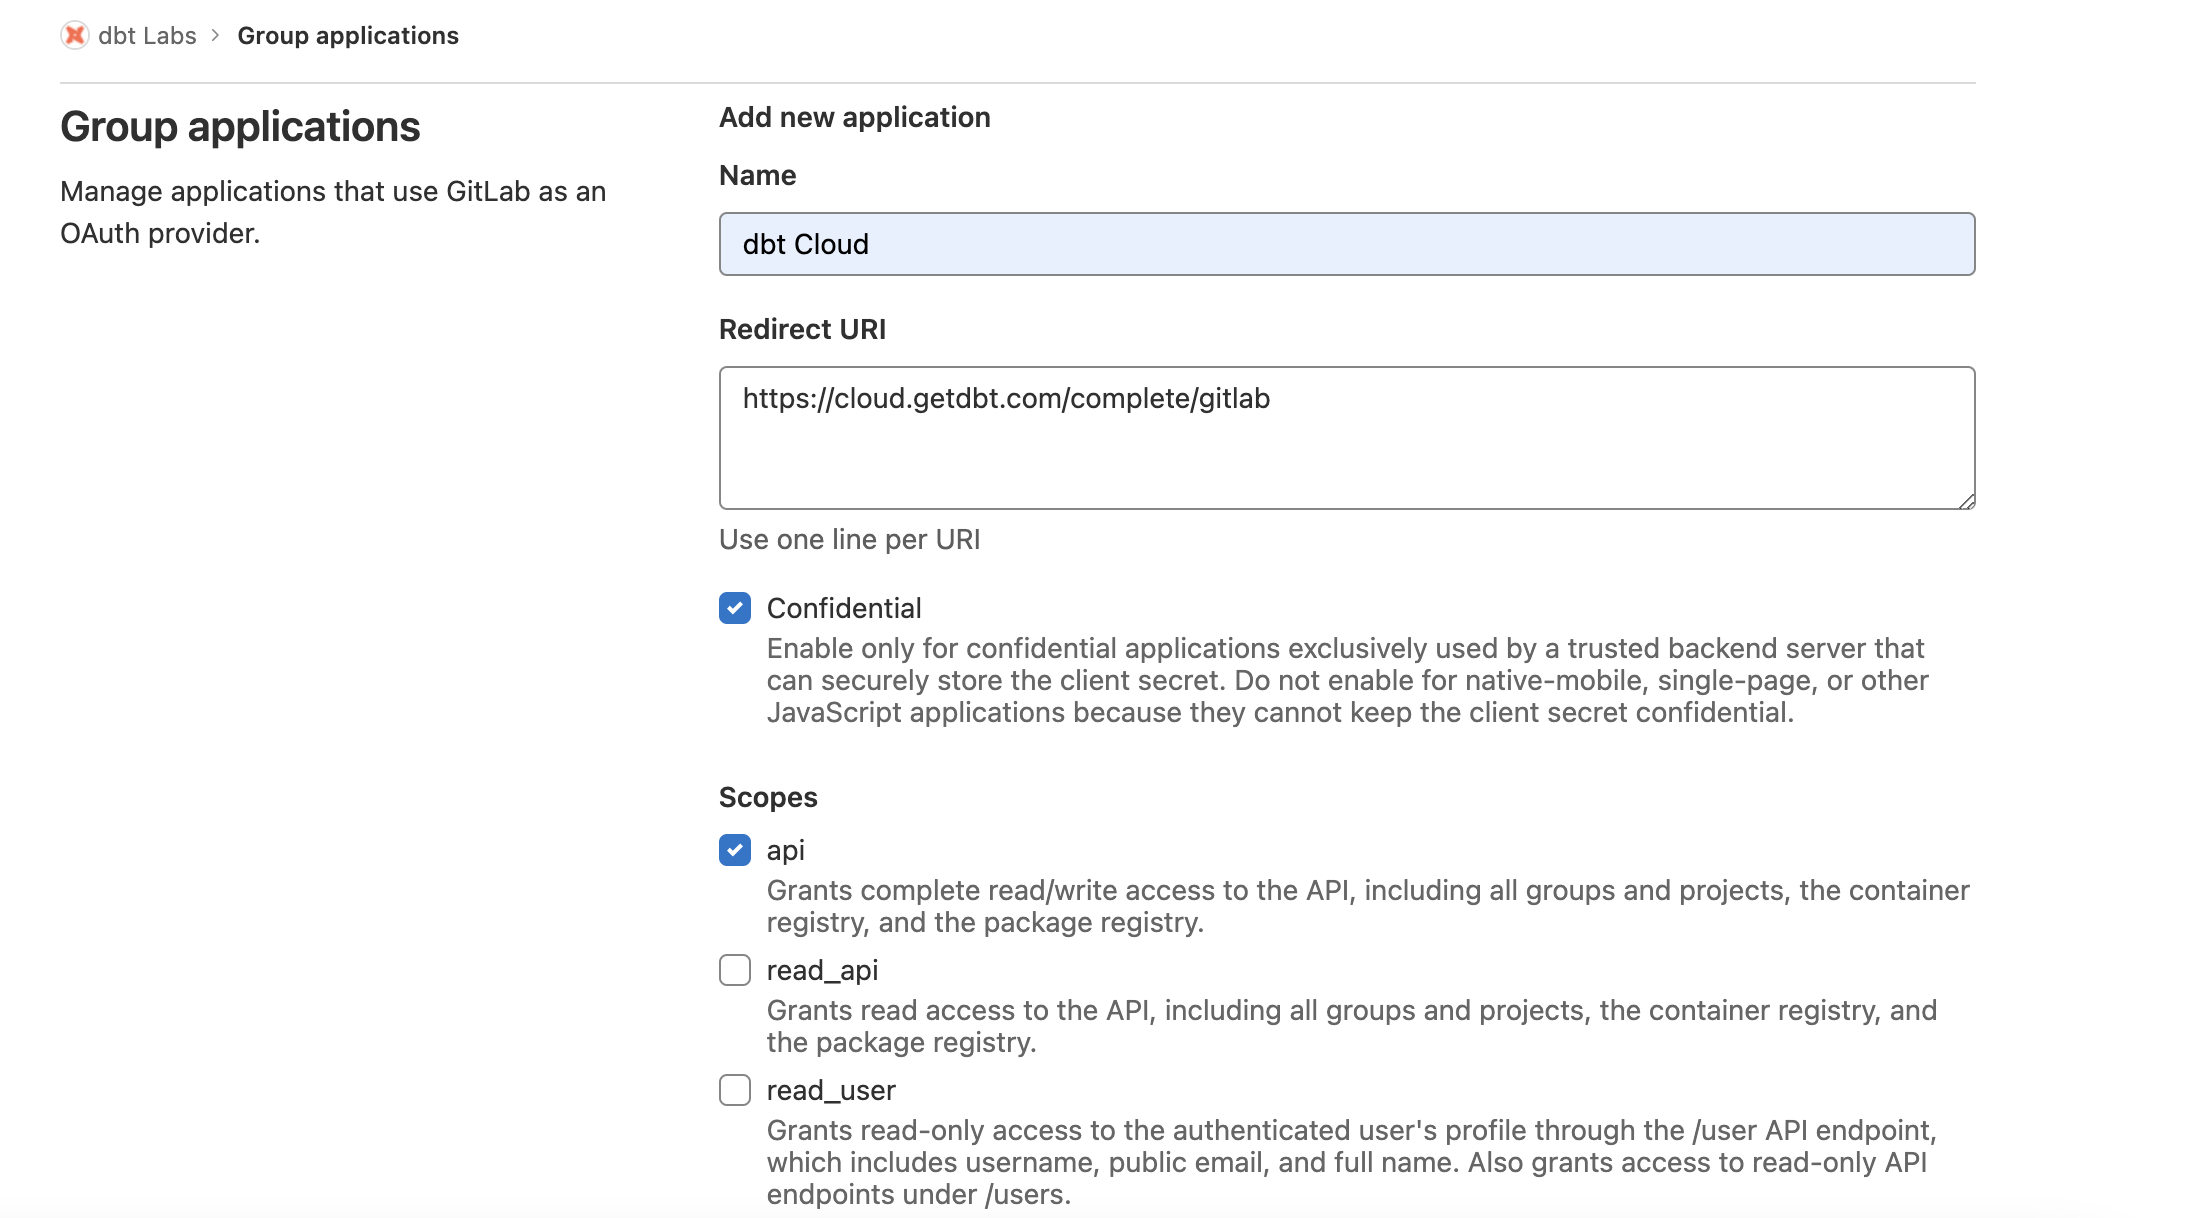This screenshot has width=2188, height=1218.
Task: Click the Group applications page title
Action: 241,128
